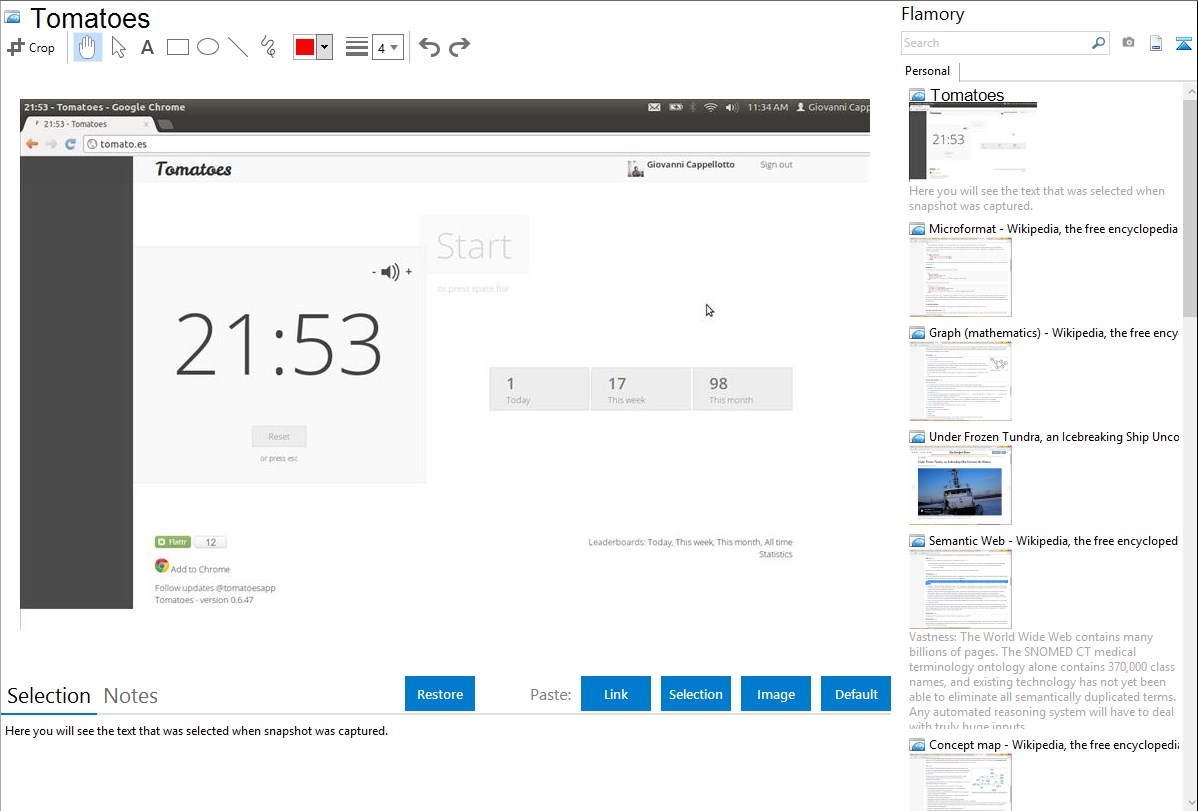Switch to the Notes tab
Image resolution: width=1198 pixels, height=811 pixels.
pyautogui.click(x=131, y=696)
